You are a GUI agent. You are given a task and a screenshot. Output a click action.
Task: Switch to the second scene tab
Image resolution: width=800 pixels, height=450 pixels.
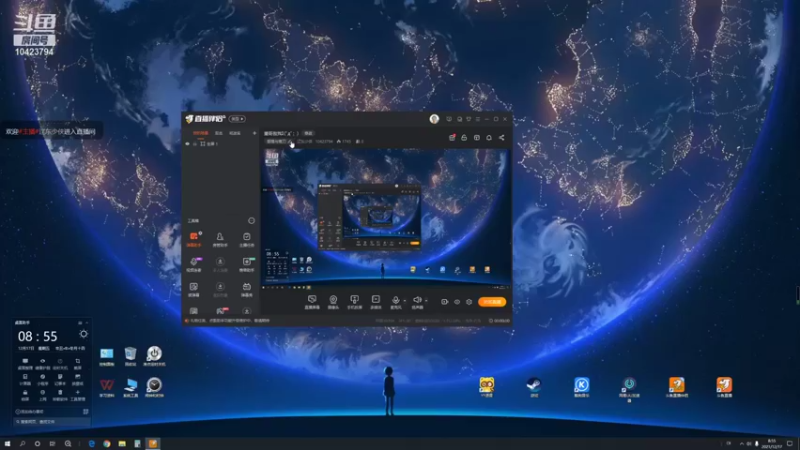pos(219,133)
